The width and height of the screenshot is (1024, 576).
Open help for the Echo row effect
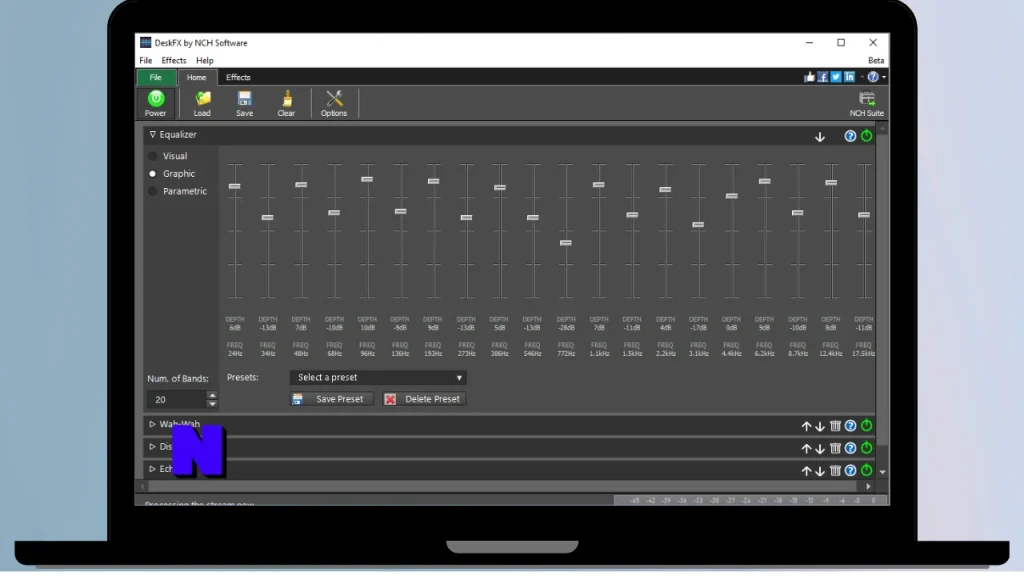pyautogui.click(x=850, y=470)
